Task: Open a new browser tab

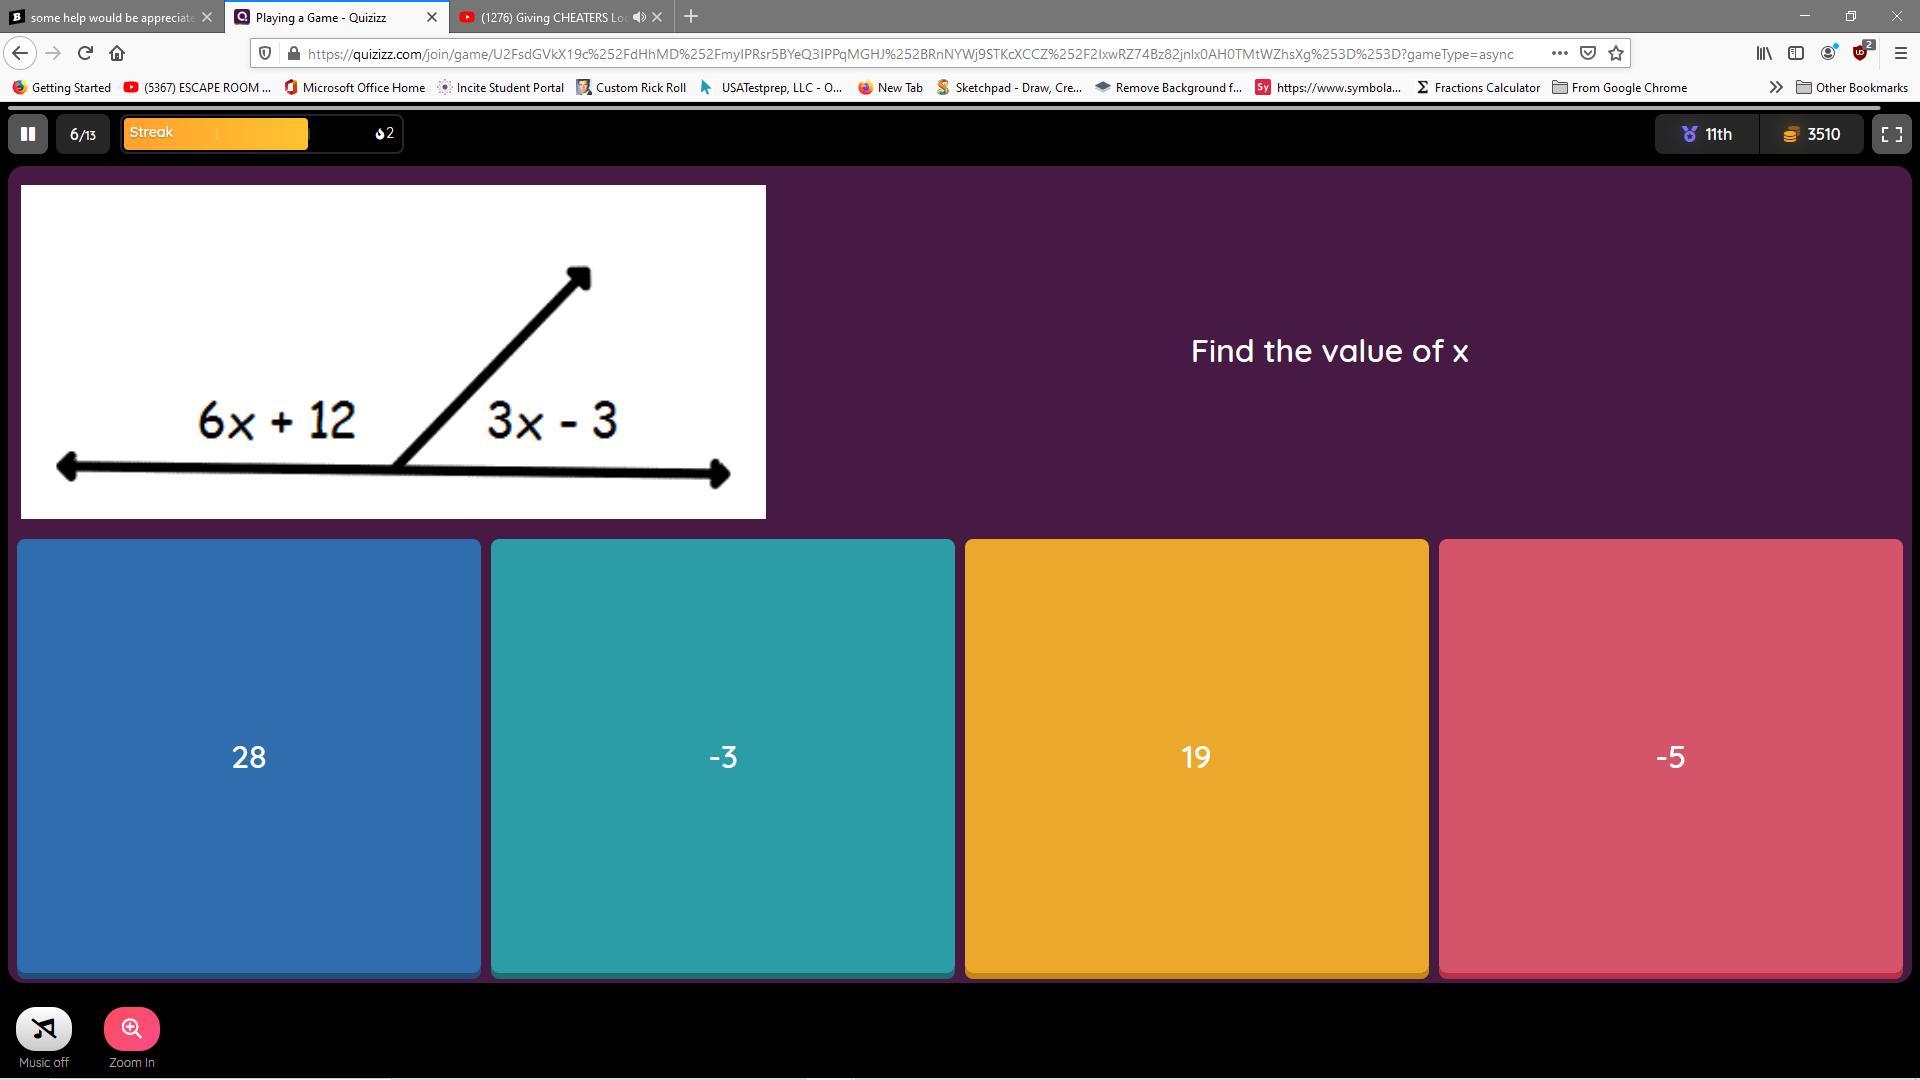Action: click(x=691, y=17)
